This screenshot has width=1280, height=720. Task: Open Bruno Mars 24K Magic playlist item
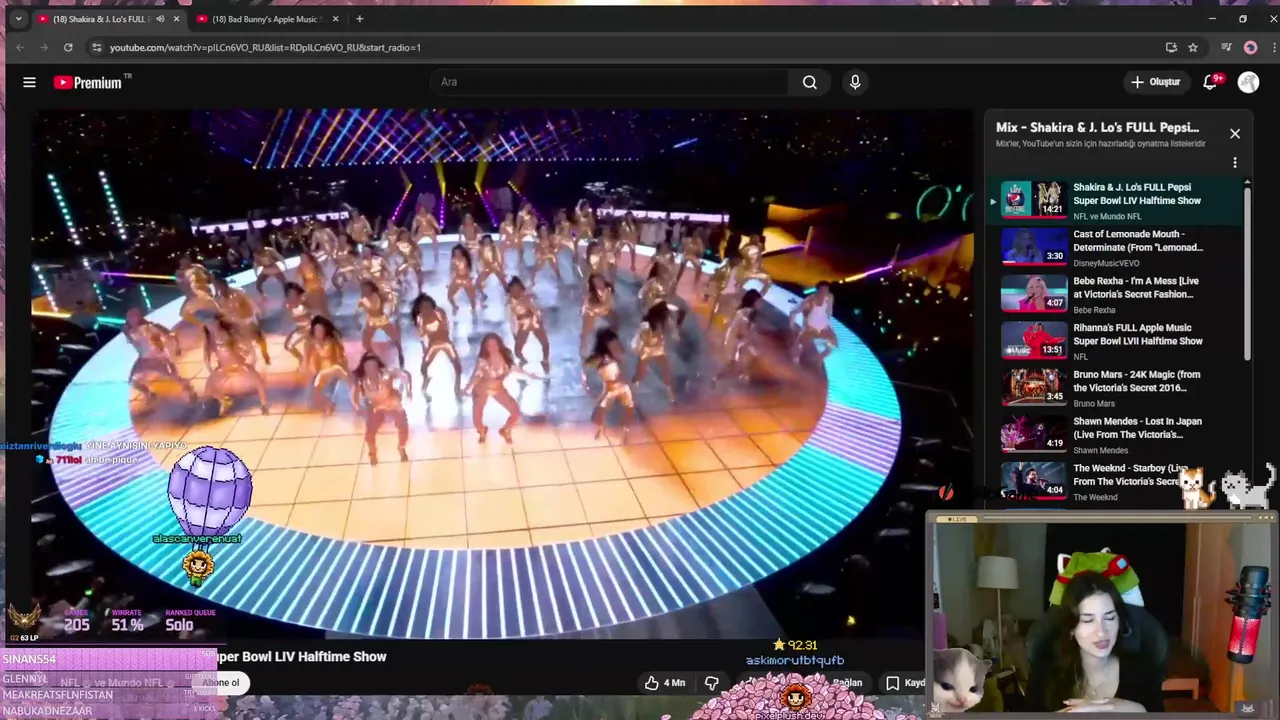(1115, 387)
